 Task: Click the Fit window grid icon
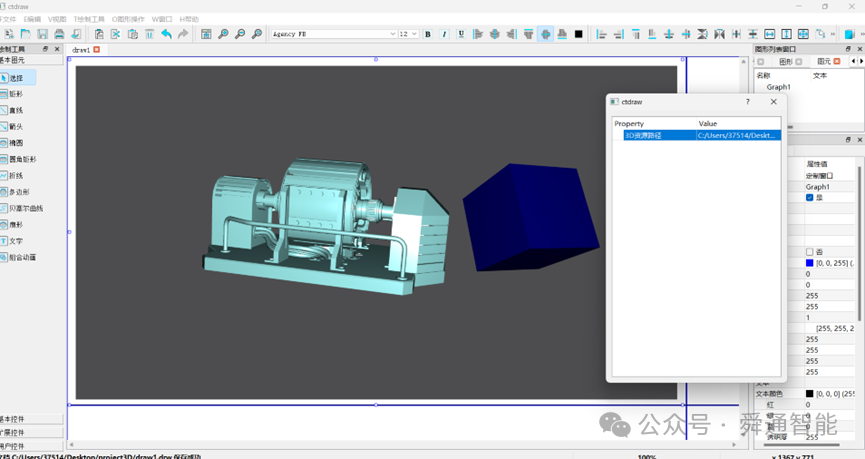pyautogui.click(x=206, y=34)
